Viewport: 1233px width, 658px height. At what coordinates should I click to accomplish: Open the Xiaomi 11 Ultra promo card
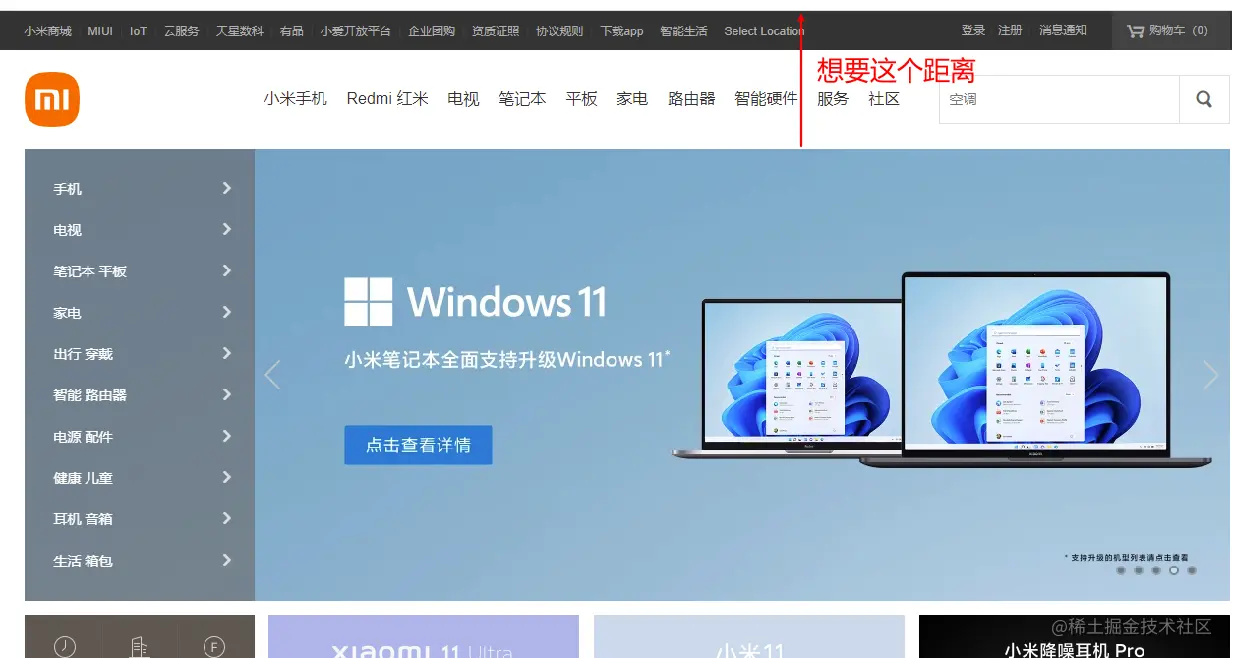point(423,637)
